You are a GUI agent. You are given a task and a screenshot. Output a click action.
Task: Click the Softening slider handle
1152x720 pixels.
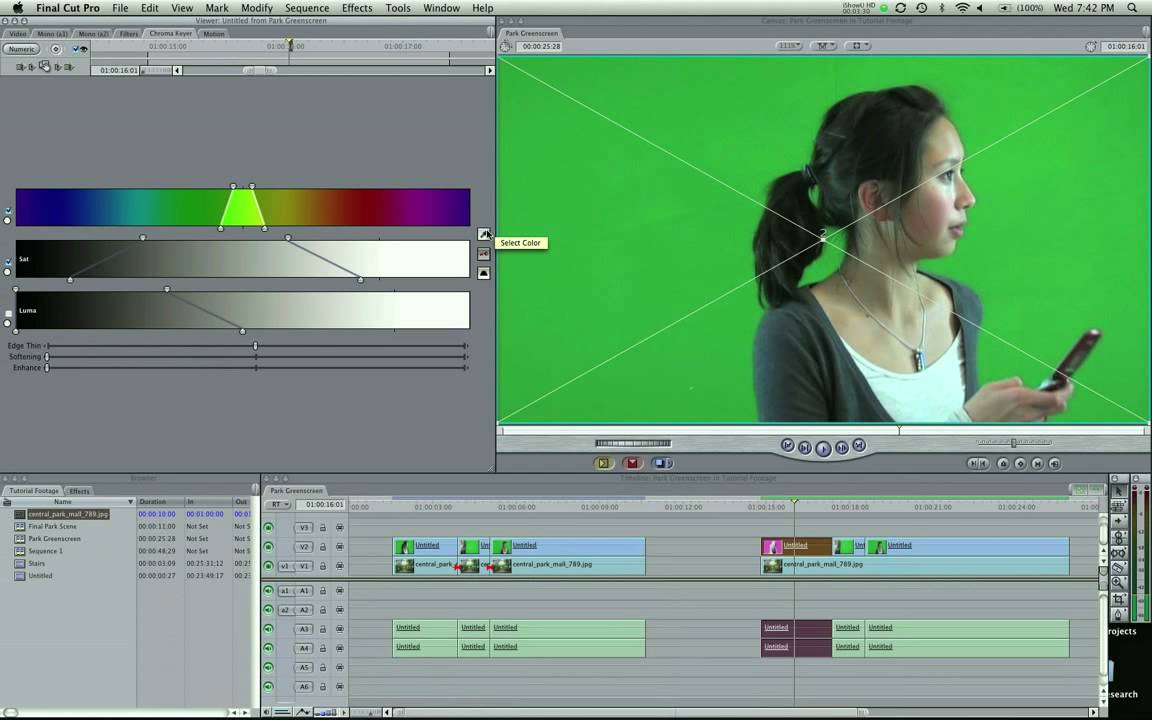tap(47, 356)
